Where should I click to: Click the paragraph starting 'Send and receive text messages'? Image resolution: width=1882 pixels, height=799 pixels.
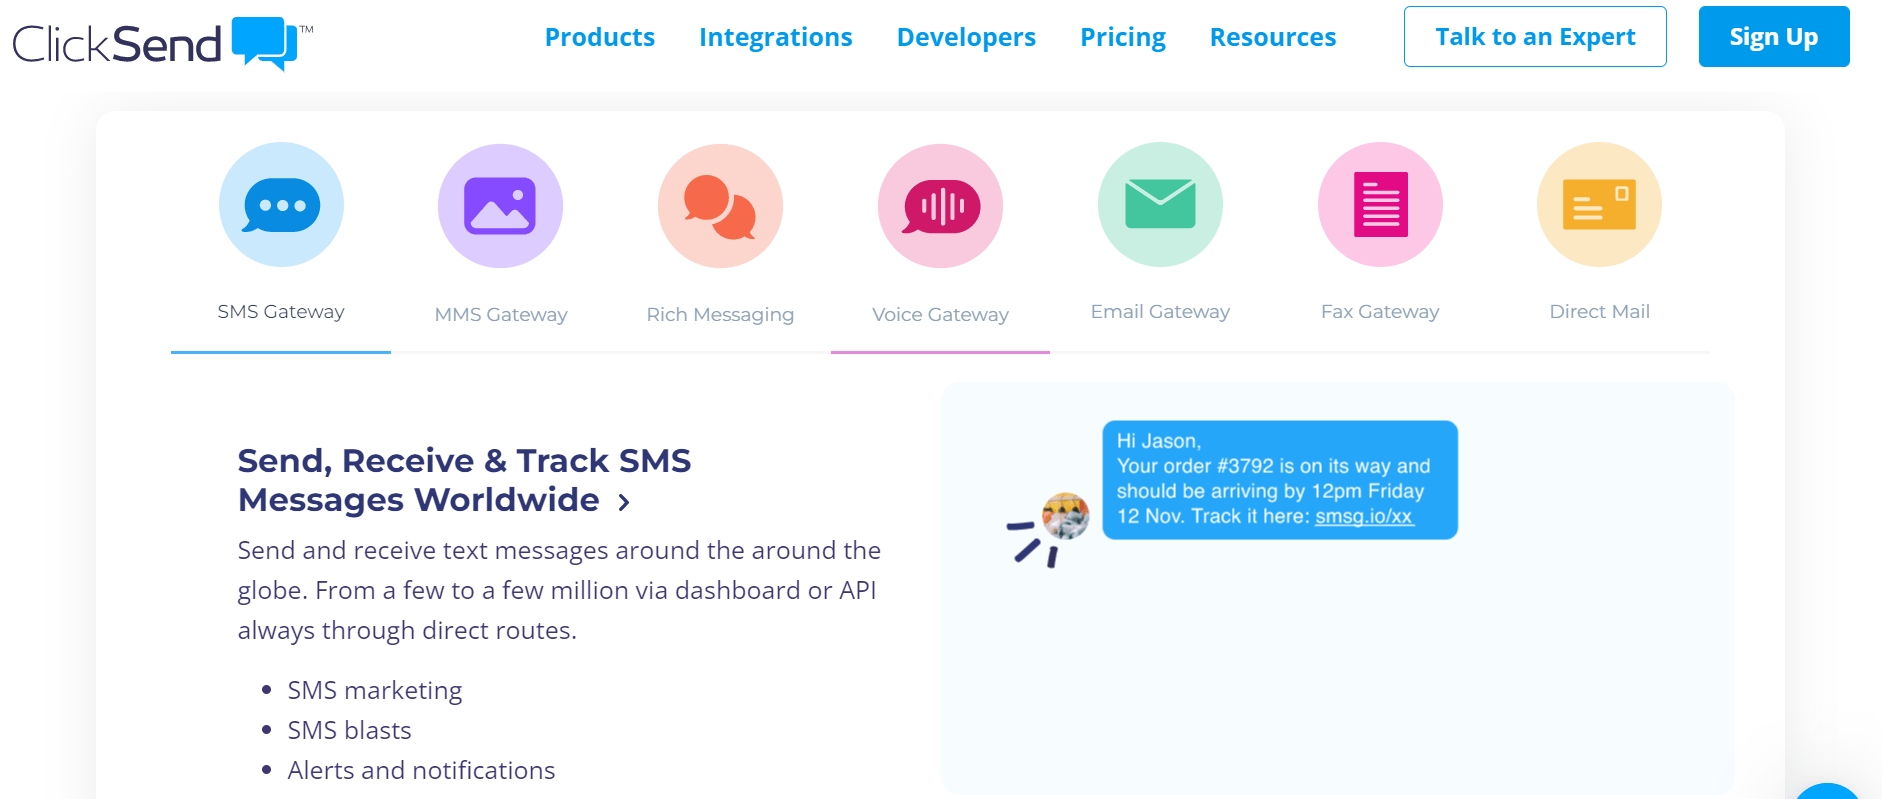(559, 591)
